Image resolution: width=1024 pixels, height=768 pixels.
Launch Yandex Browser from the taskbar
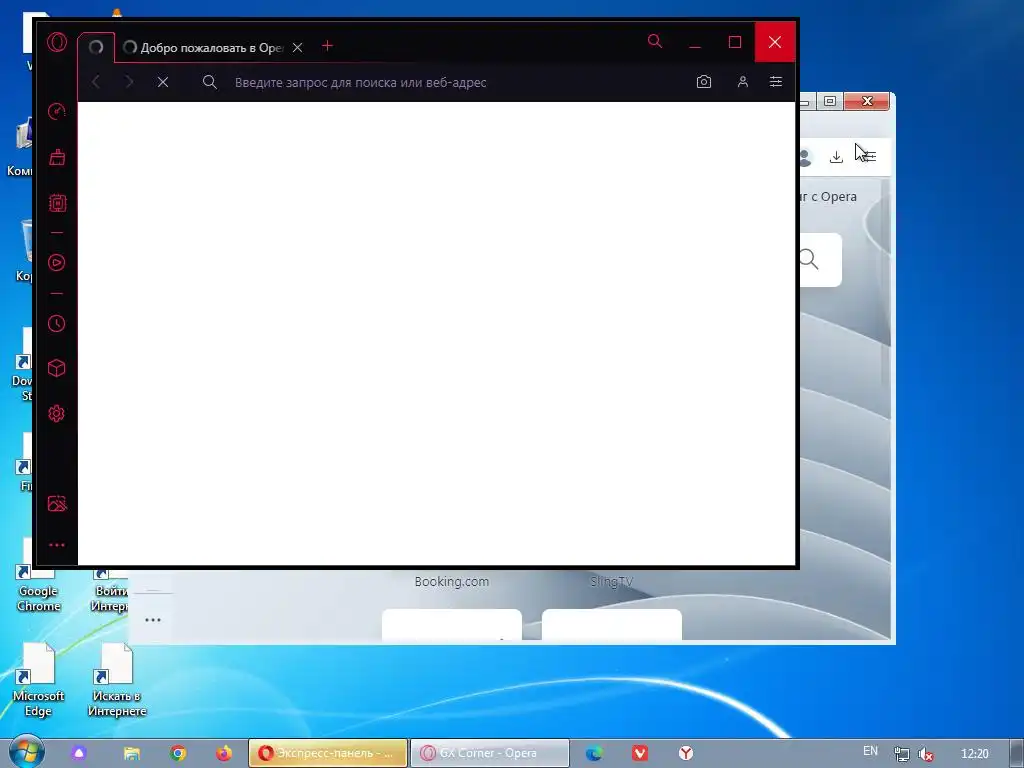[686, 753]
